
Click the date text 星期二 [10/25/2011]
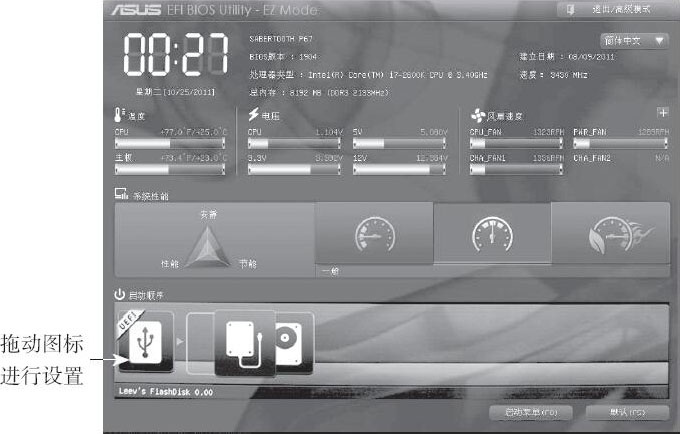175,92
